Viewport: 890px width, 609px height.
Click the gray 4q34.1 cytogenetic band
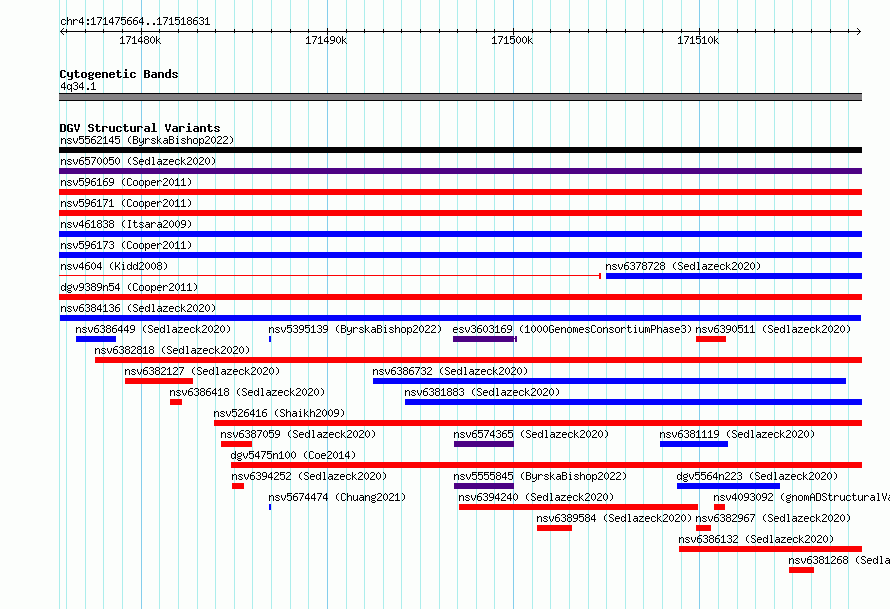(460, 97)
